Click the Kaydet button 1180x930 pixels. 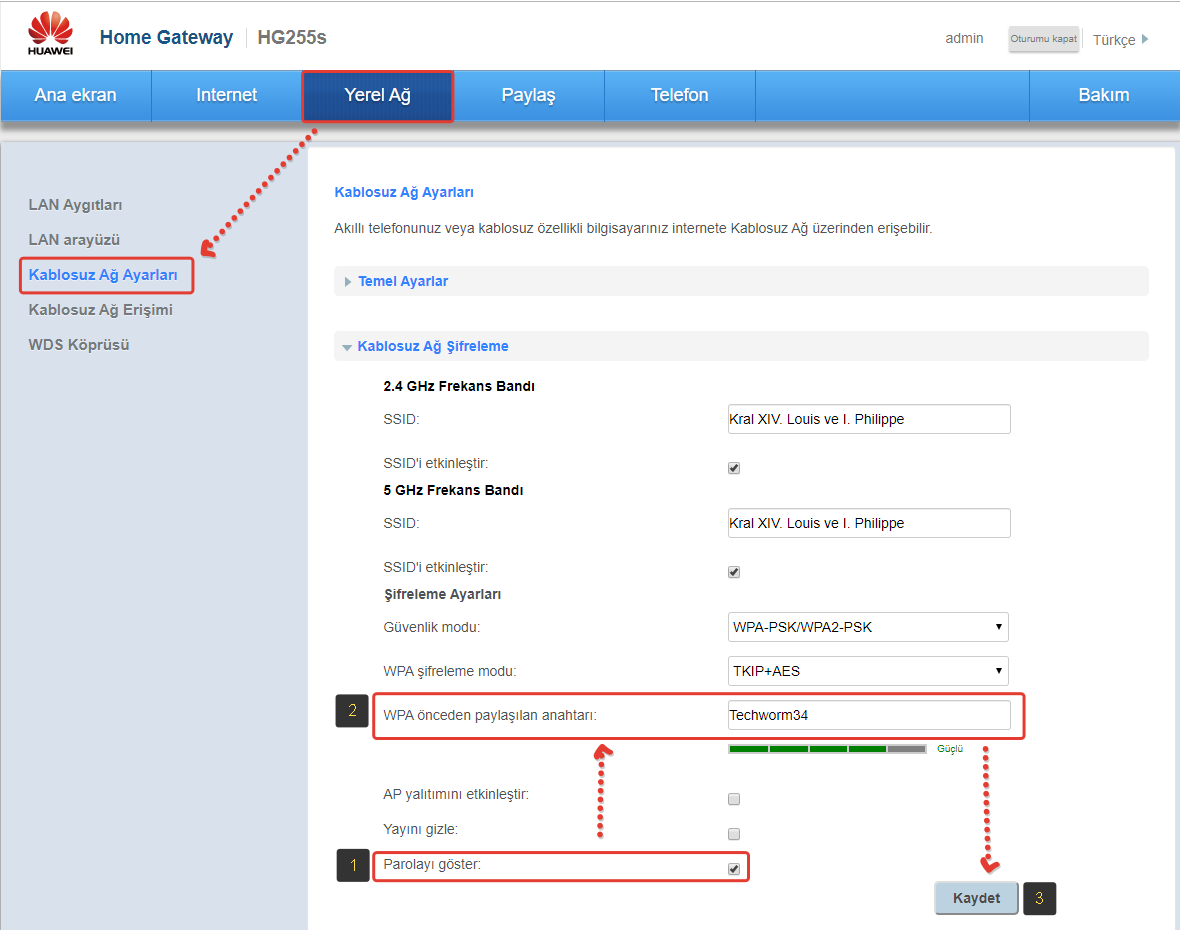[x=976, y=898]
